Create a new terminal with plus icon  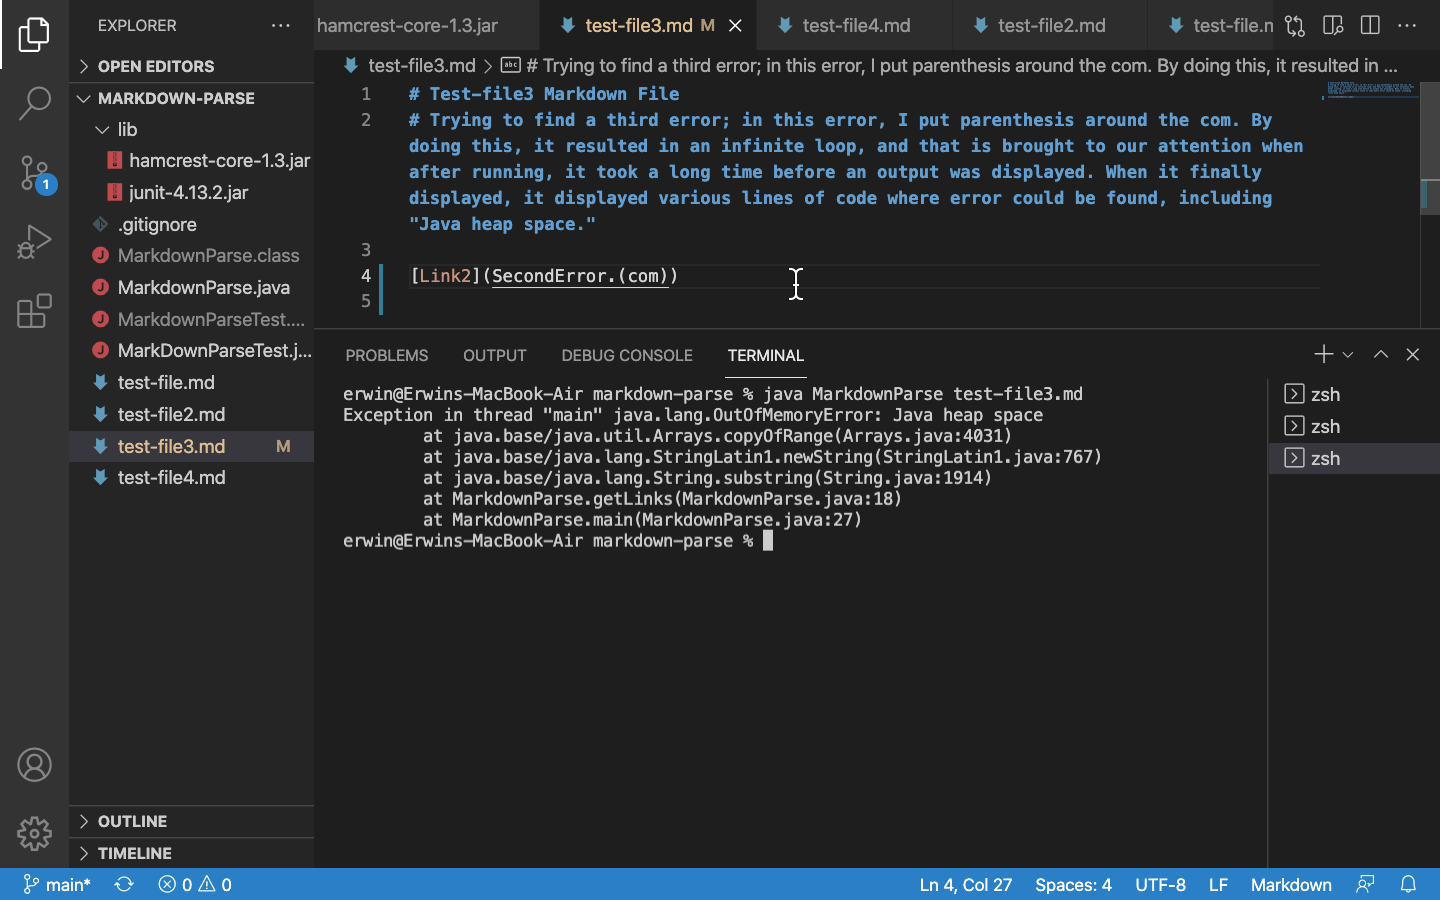1323,354
